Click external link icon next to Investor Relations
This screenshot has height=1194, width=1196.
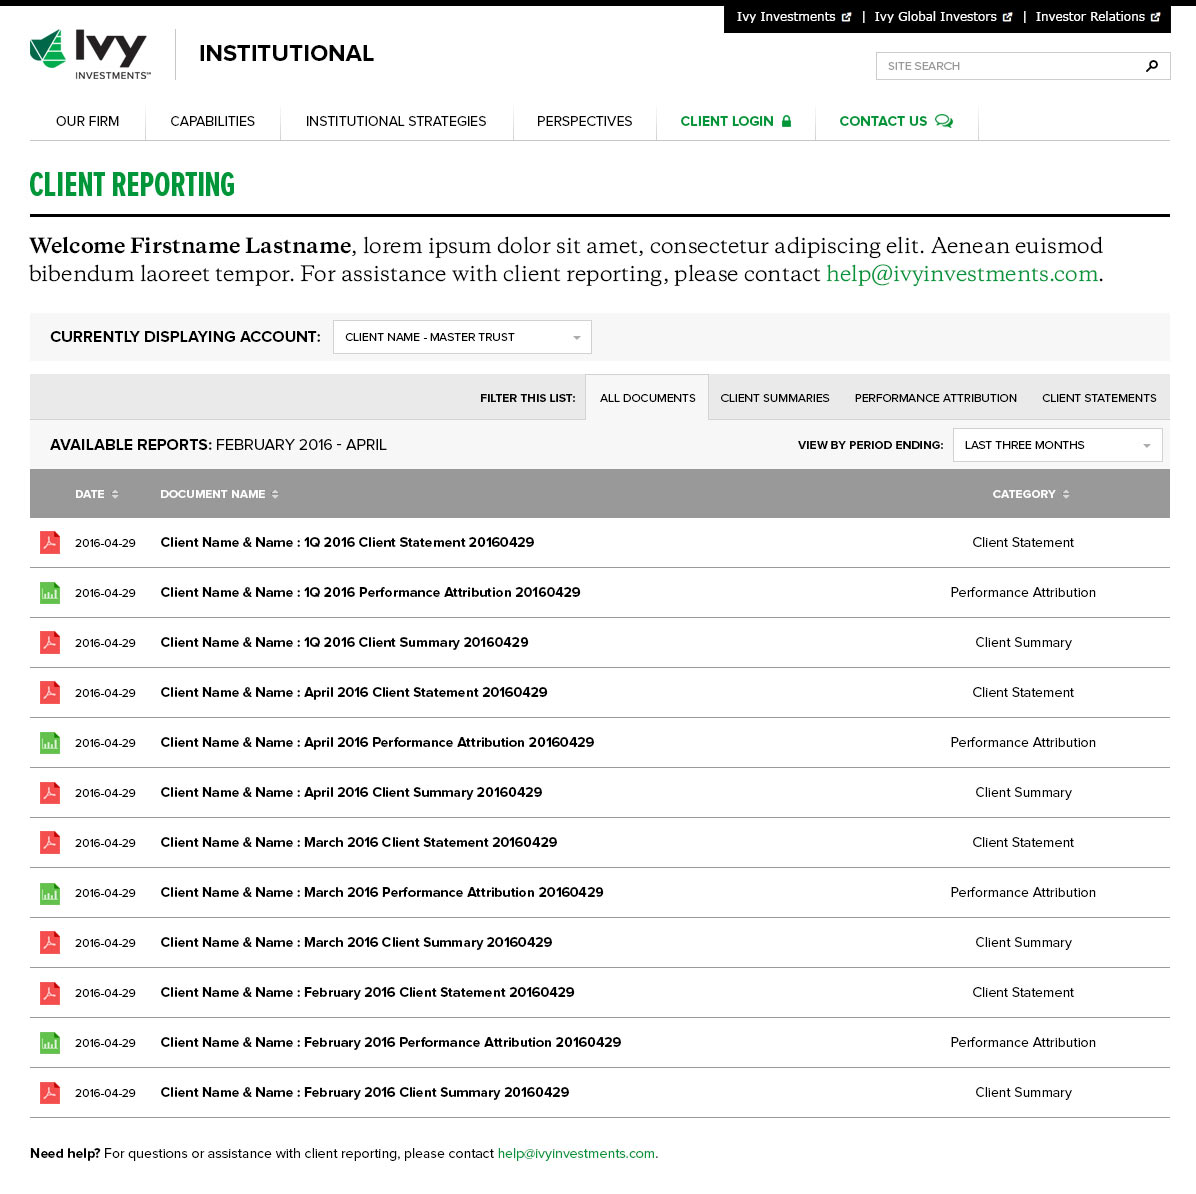pyautogui.click(x=1155, y=17)
